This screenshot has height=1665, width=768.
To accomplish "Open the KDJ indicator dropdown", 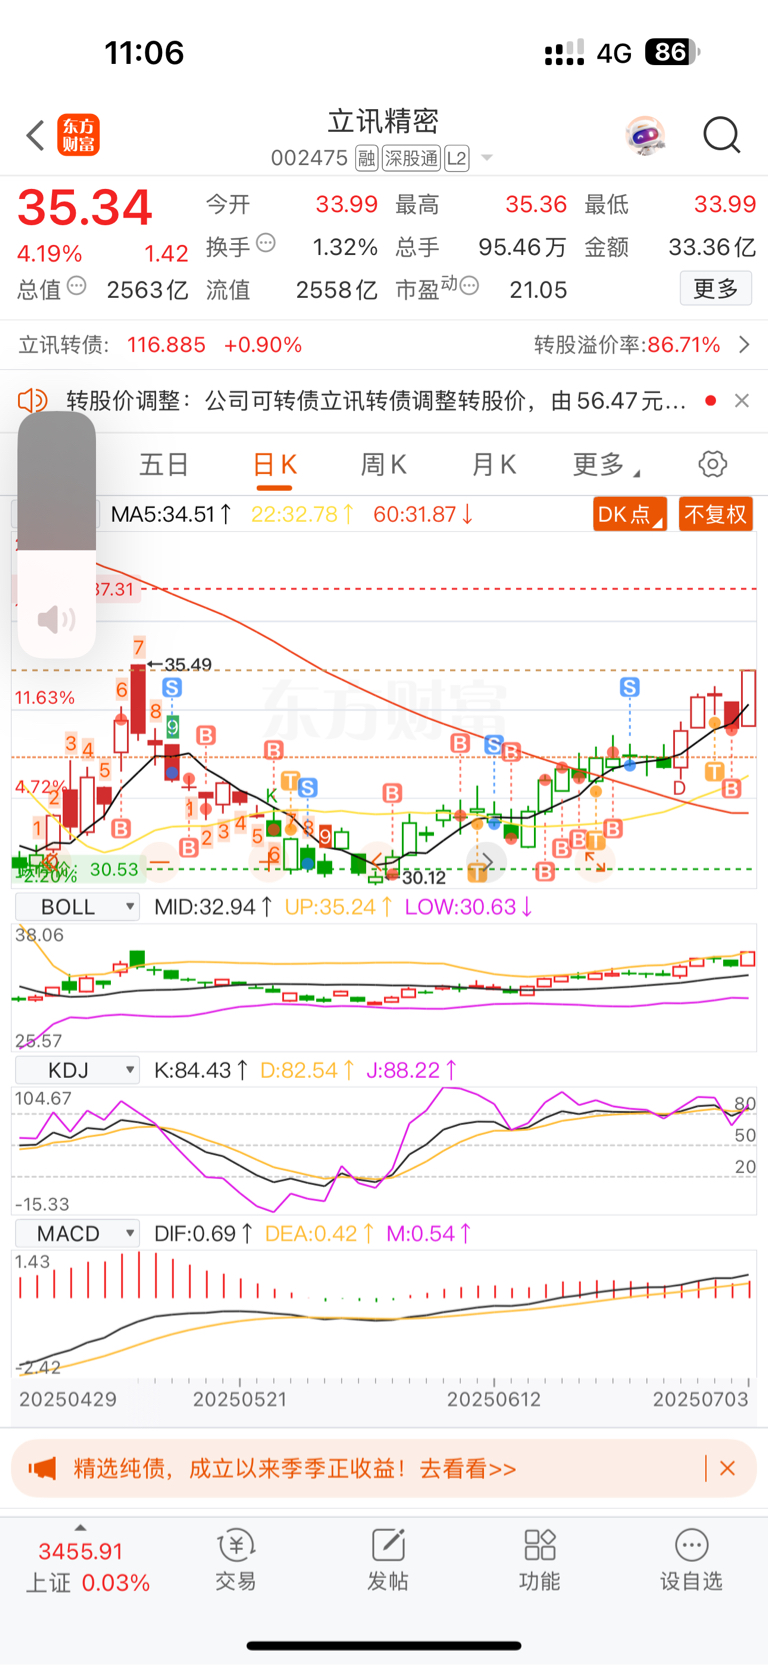I will point(77,1071).
